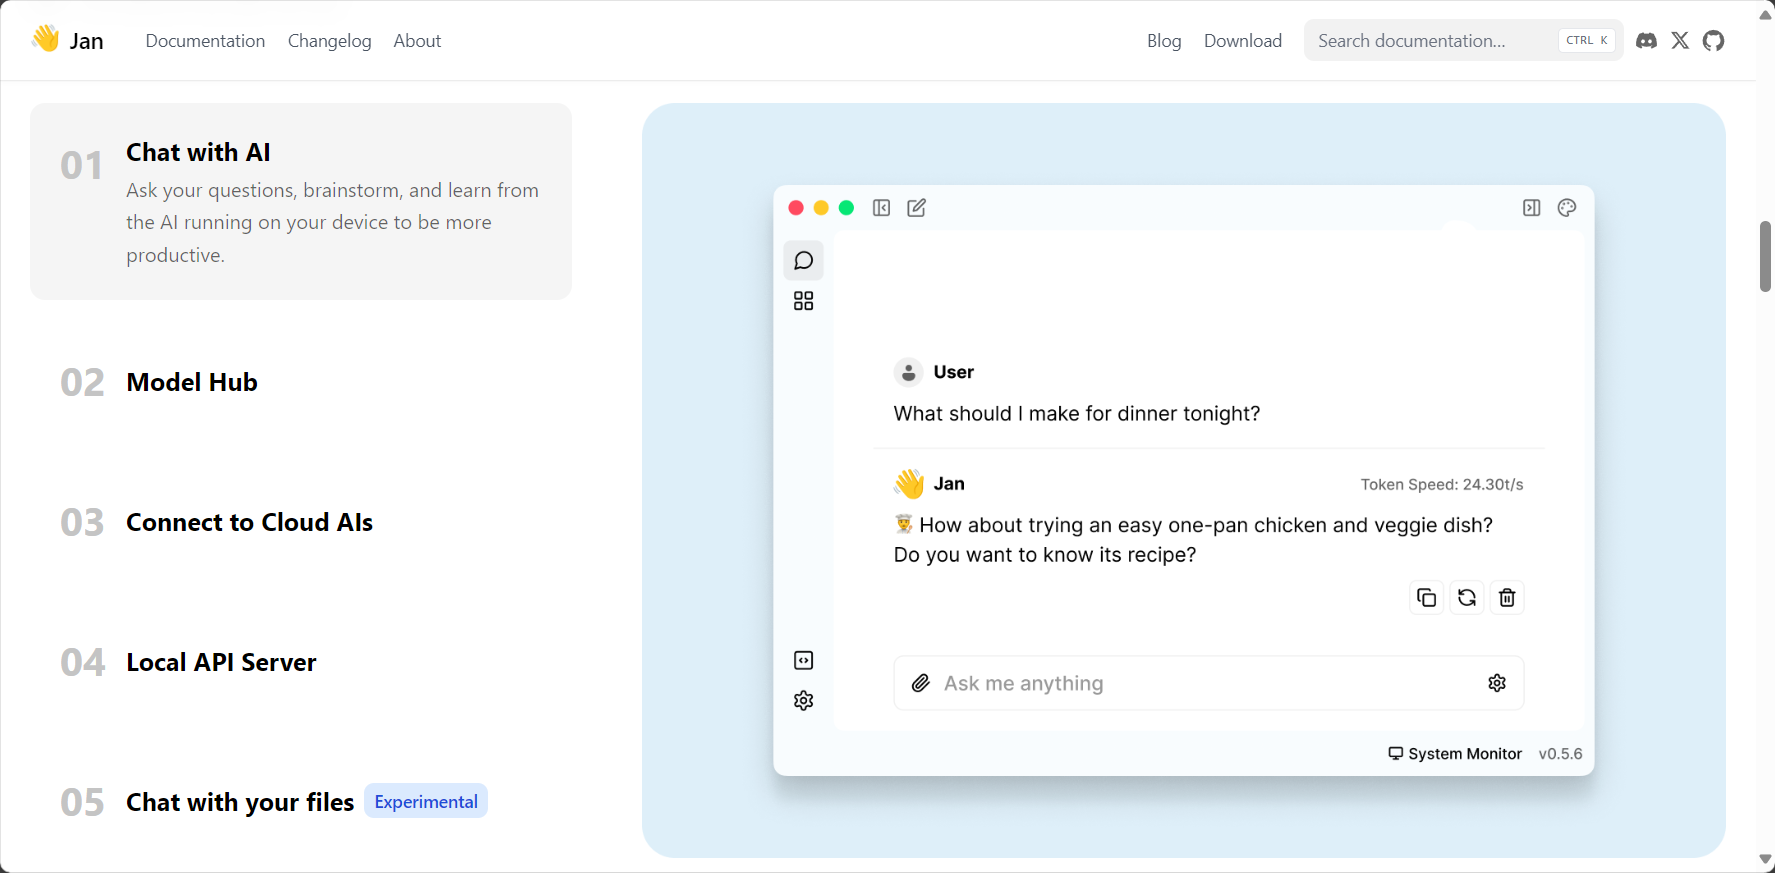Click the Jan brand name

[x=87, y=41]
